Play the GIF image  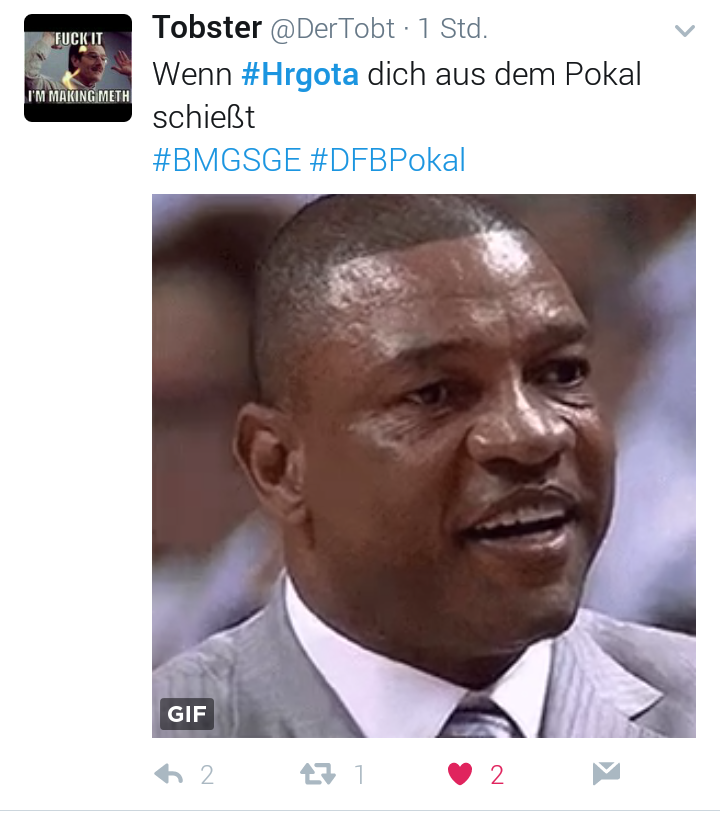pyautogui.click(x=423, y=466)
